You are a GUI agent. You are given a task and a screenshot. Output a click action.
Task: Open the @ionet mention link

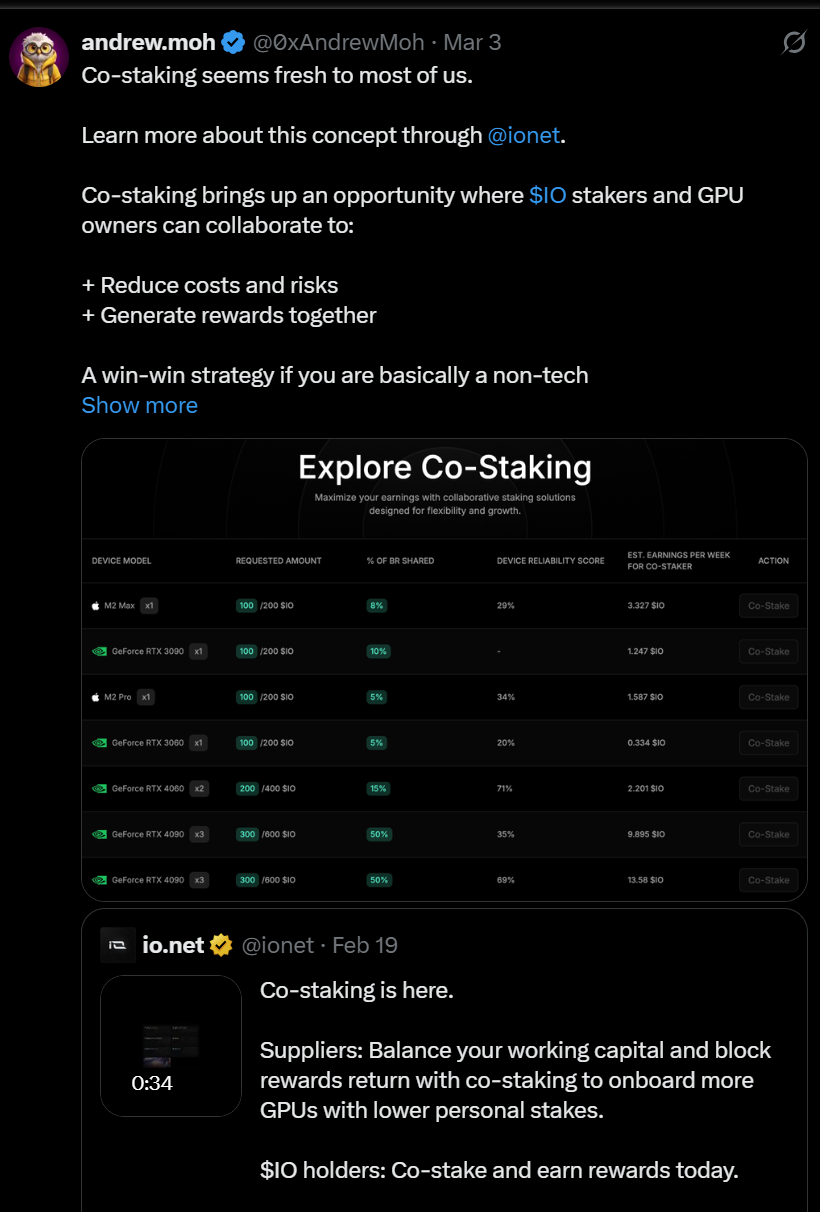click(523, 135)
